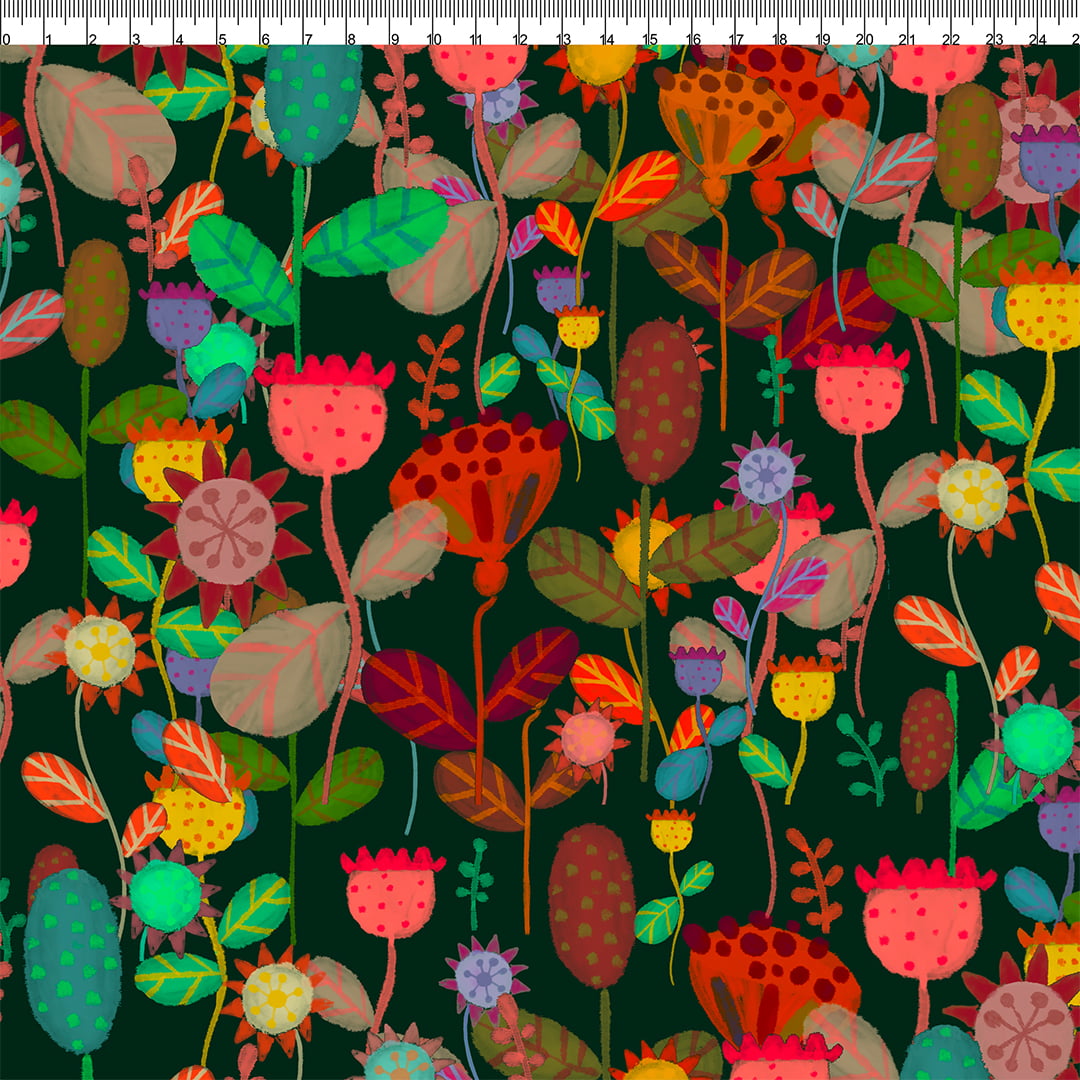Click the 8 mark on the ruler
The width and height of the screenshot is (1080, 1080).
click(351, 39)
